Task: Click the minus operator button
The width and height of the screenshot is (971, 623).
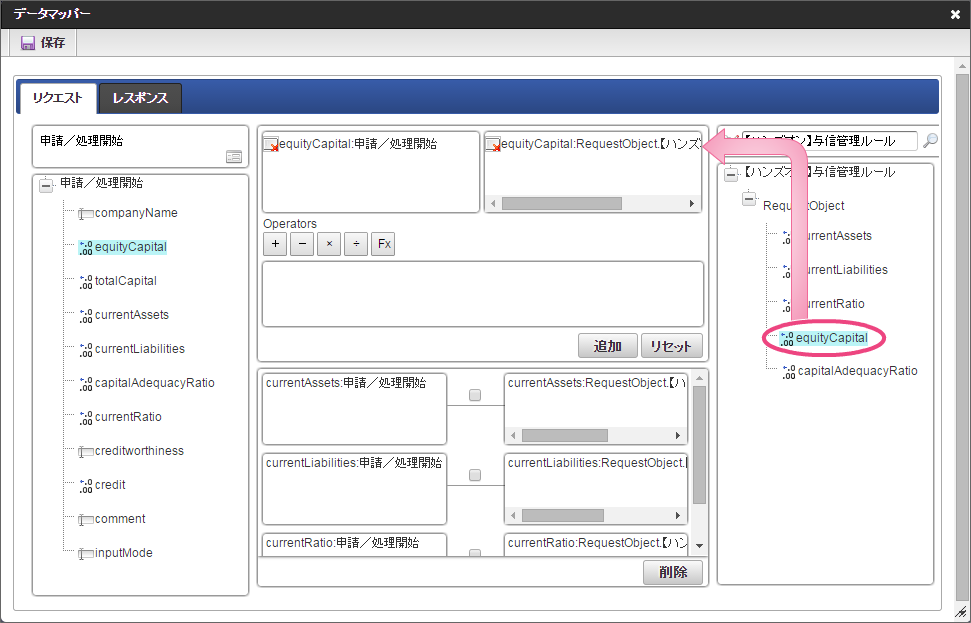Action: click(302, 244)
